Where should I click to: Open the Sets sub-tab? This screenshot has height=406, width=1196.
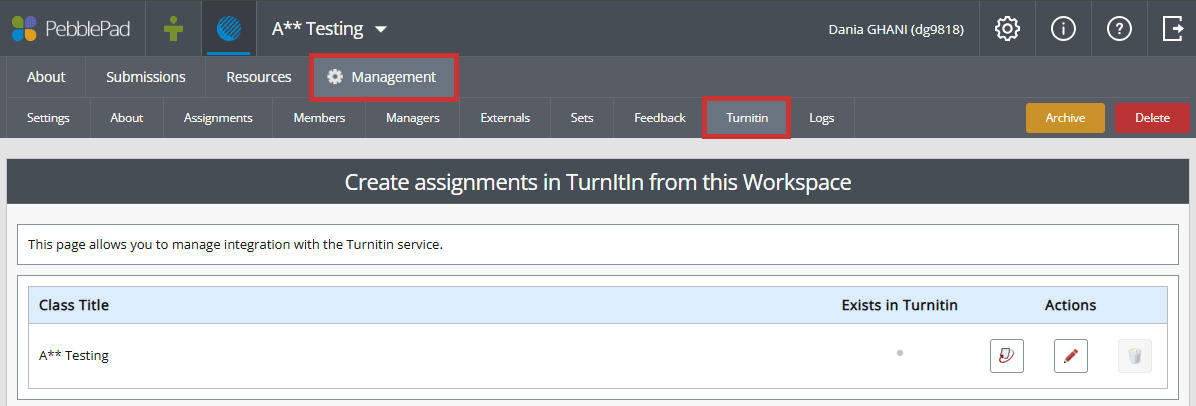click(x=582, y=118)
